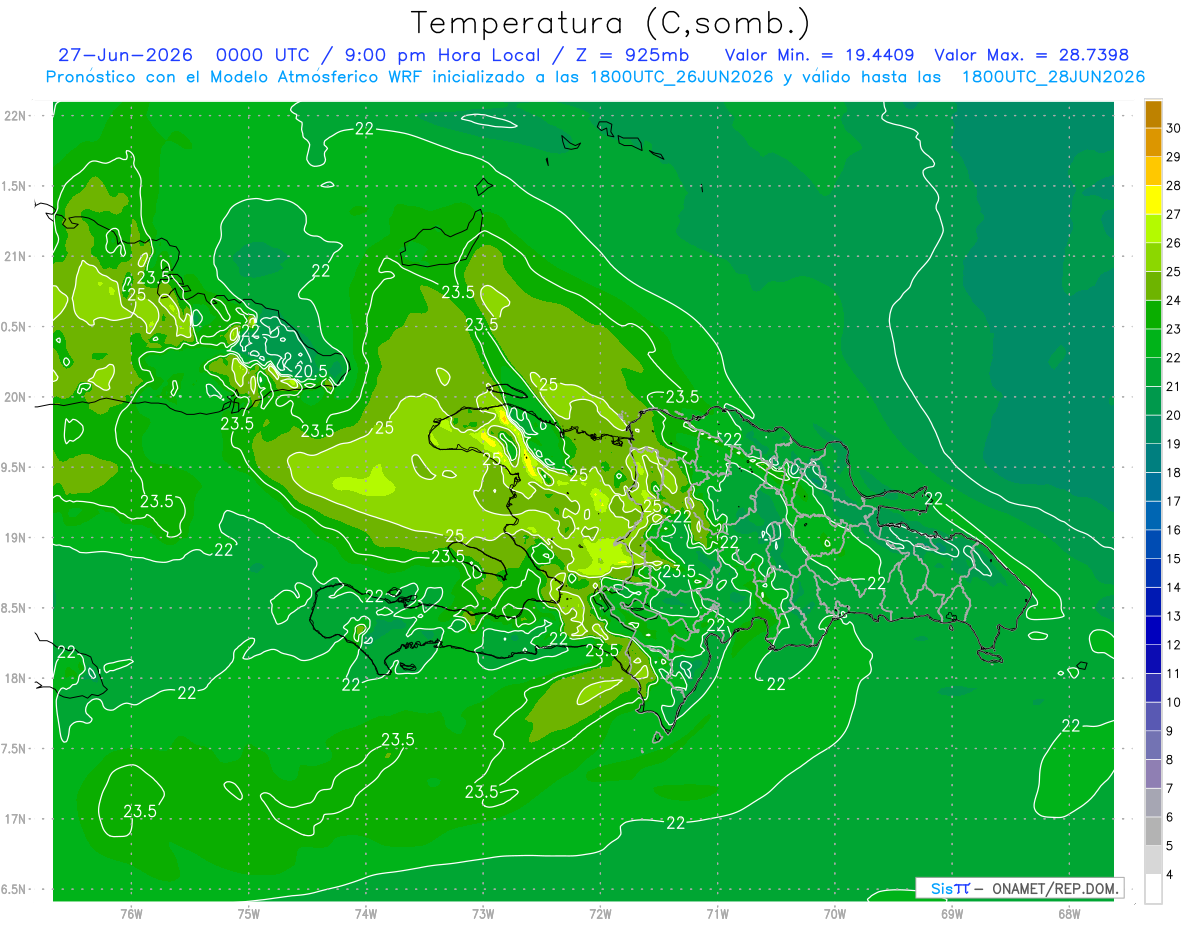Click the "Valor Max. = 28.7398" value
Image resolution: width=1200 pixels, height=927 pixels.
pyautogui.click(x=1031, y=55)
